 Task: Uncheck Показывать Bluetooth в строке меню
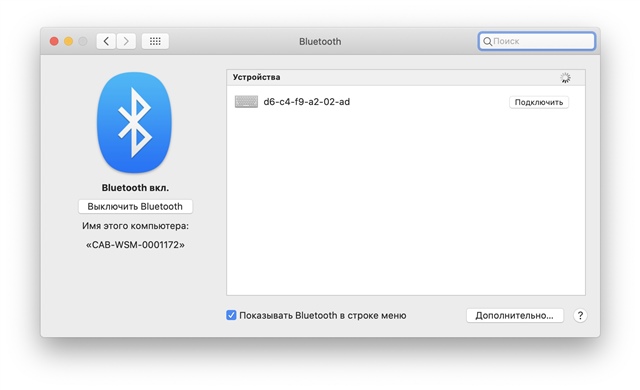tap(231, 315)
